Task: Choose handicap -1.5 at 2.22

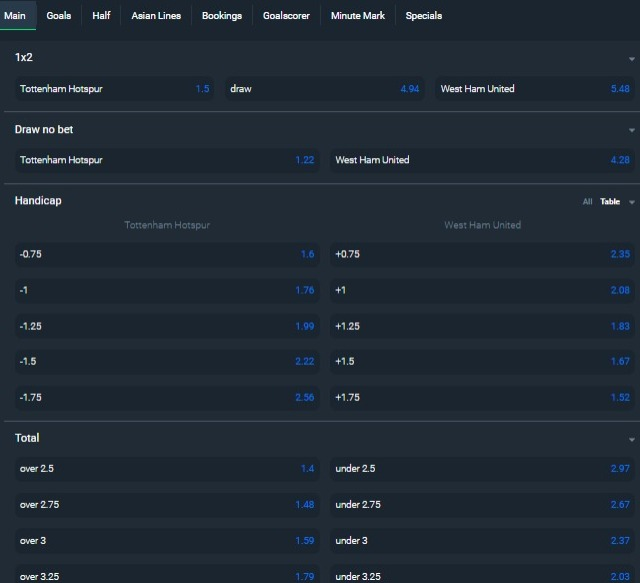Action: pos(167,362)
